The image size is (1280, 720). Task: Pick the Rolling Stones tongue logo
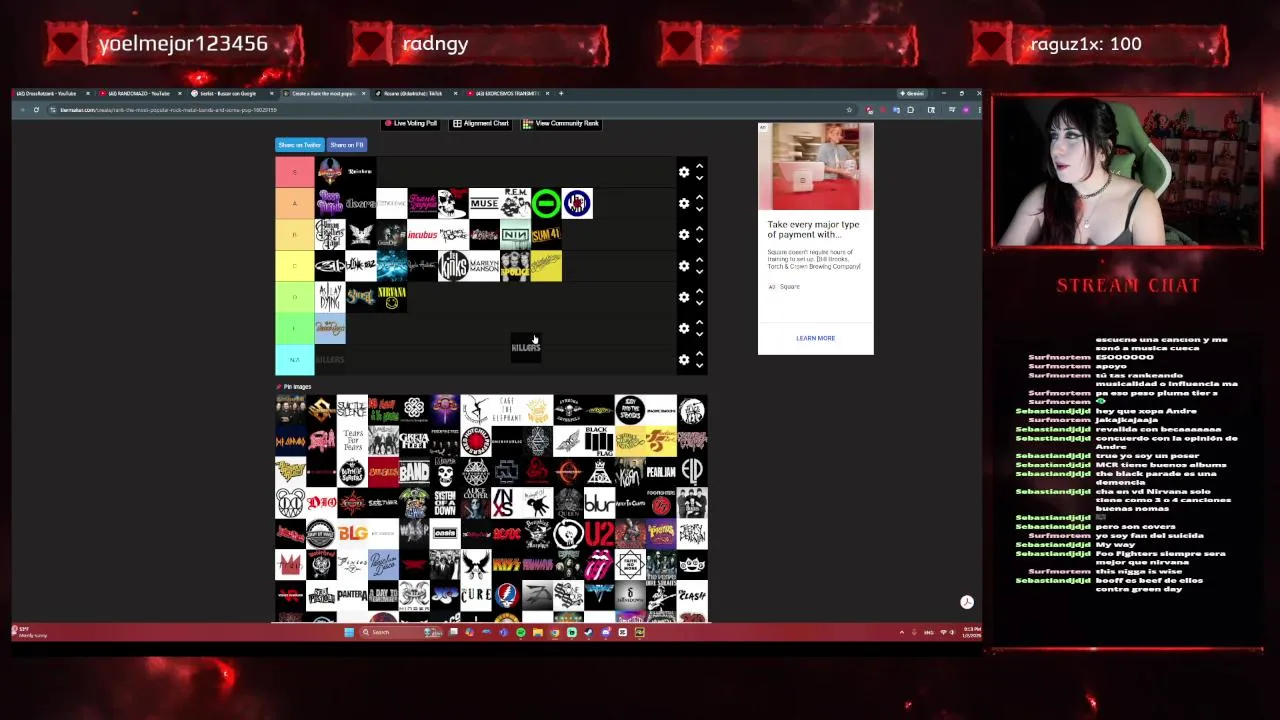(600, 565)
